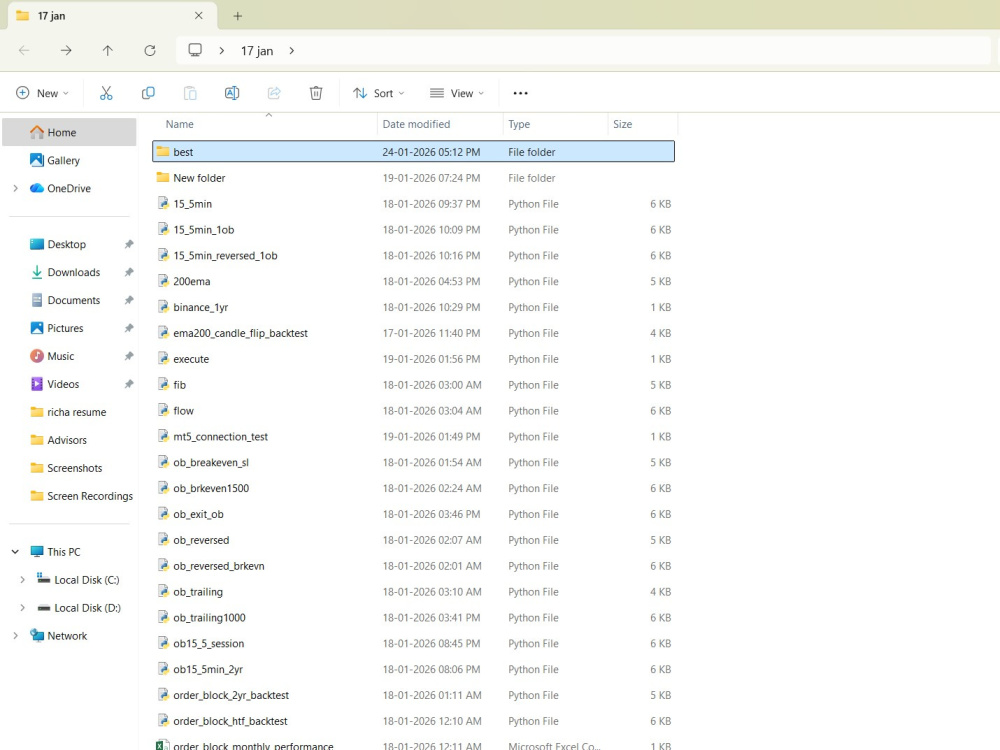Click chevron before 17 jan breadcrumb
This screenshot has height=750, width=1000.
[x=221, y=50]
